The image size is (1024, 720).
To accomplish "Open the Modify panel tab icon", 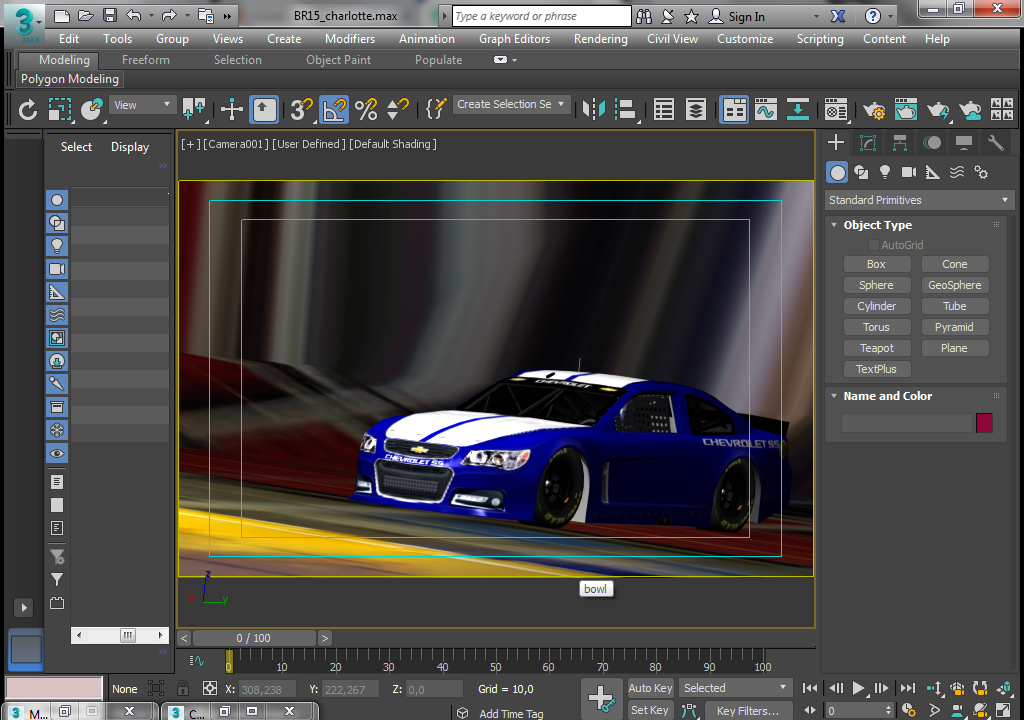I will pyautogui.click(x=867, y=142).
